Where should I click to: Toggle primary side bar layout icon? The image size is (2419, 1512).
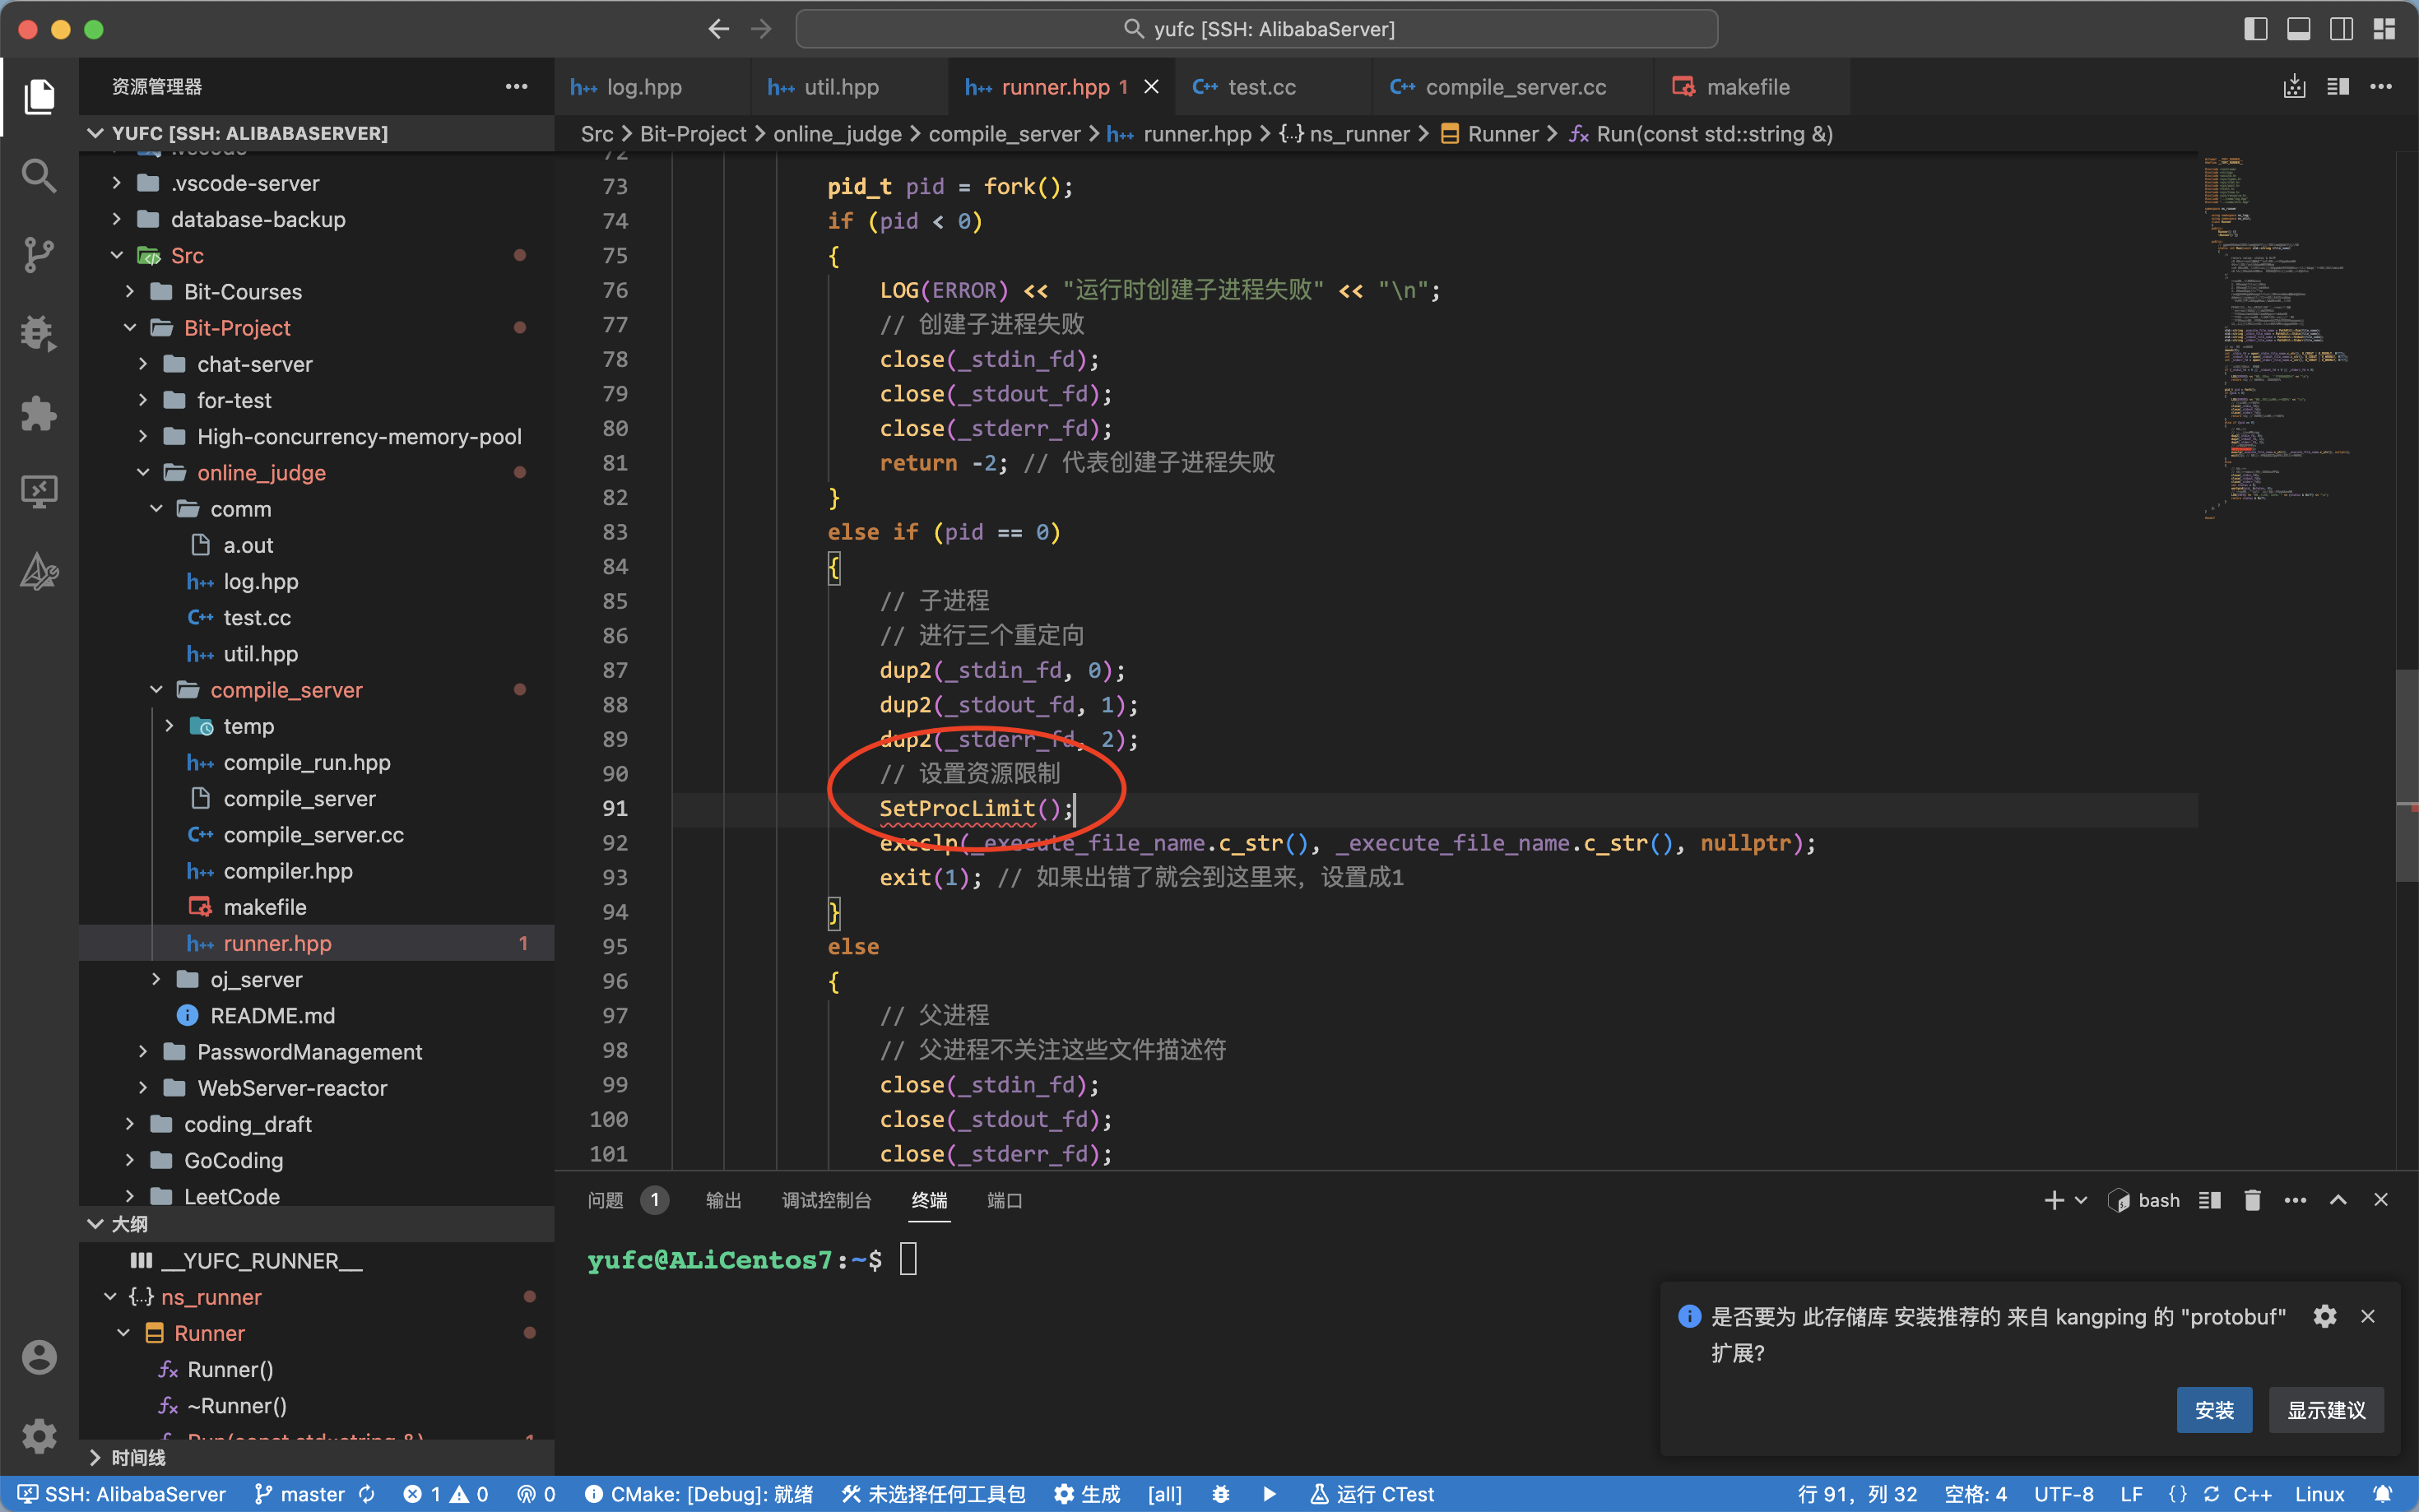(2255, 29)
